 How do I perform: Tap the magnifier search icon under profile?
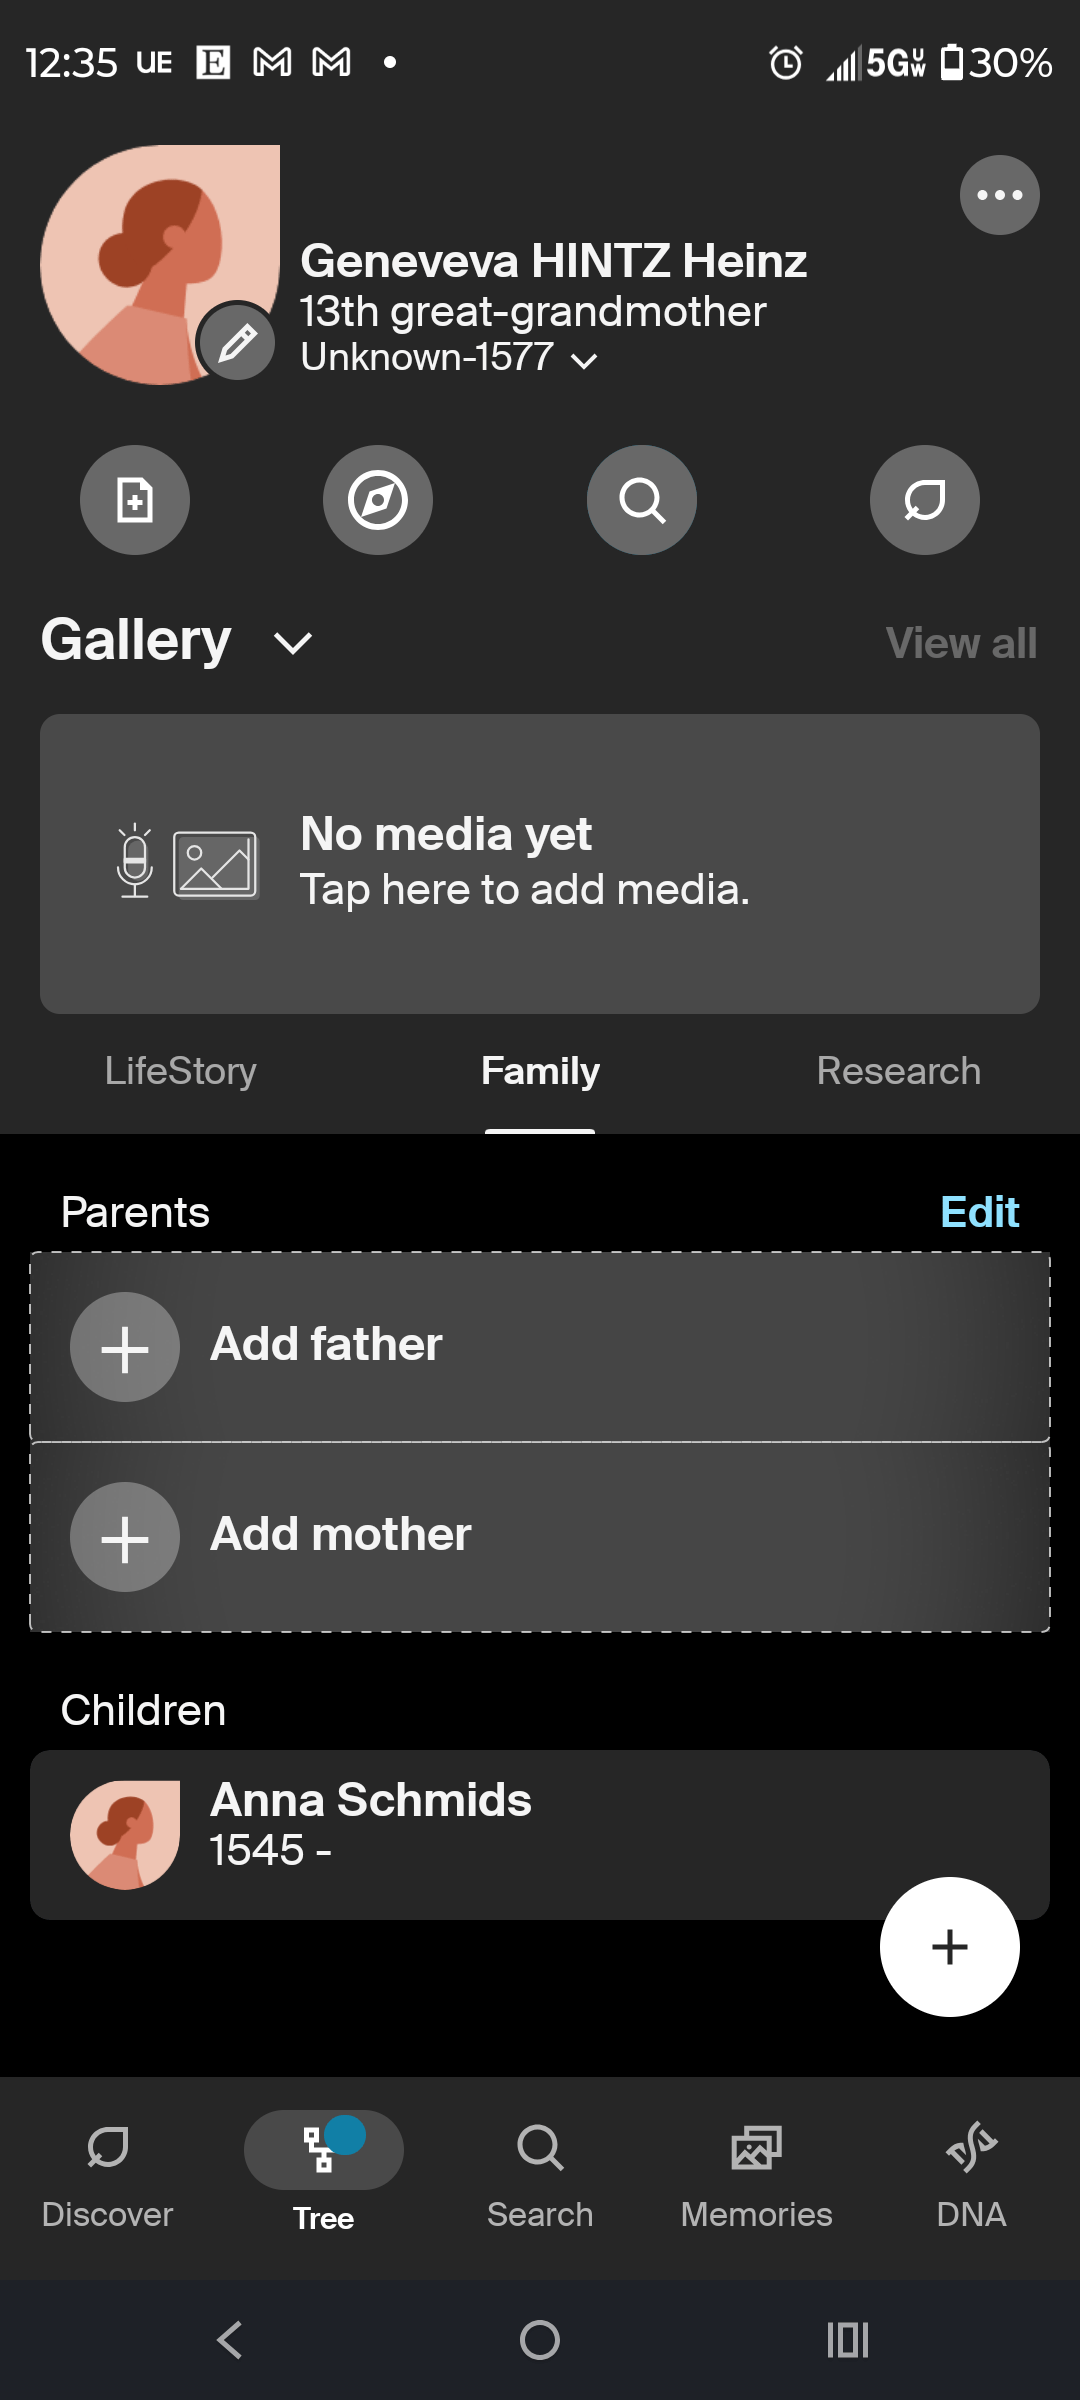(642, 500)
